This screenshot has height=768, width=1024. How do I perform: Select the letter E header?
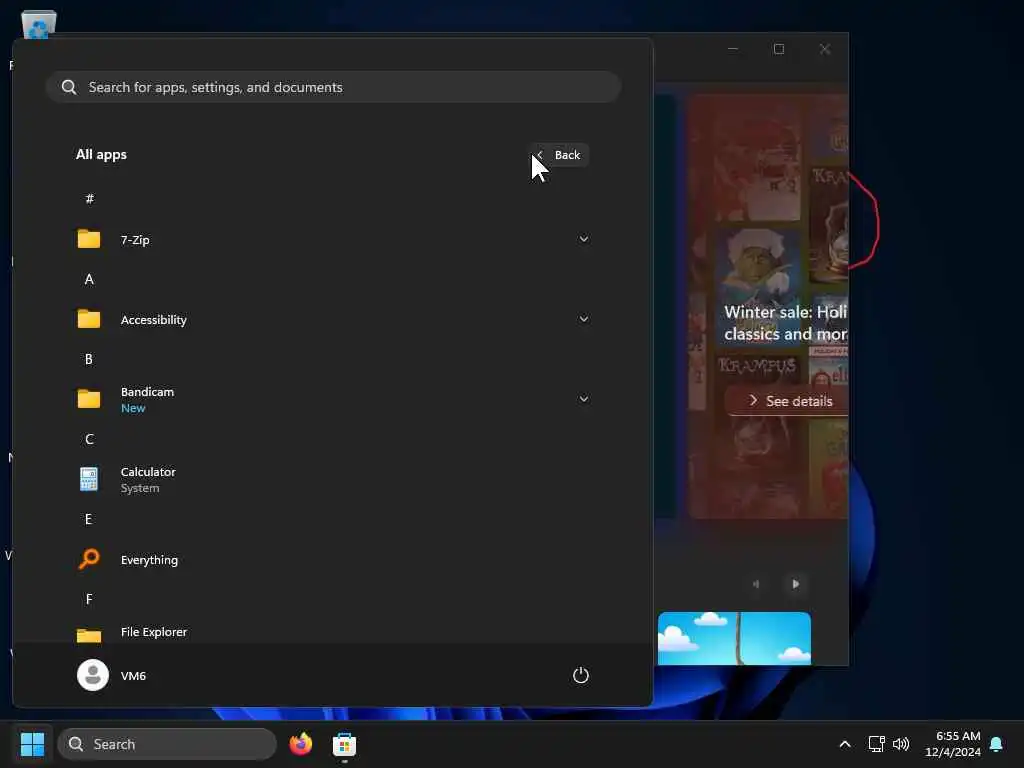(89, 519)
